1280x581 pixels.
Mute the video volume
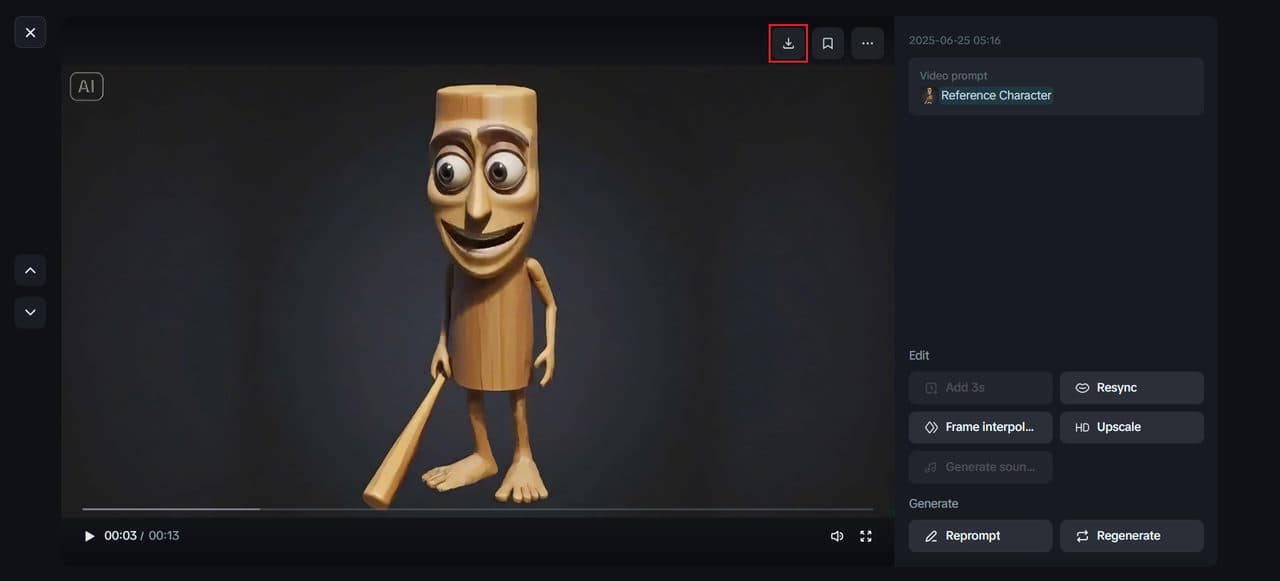tap(837, 536)
